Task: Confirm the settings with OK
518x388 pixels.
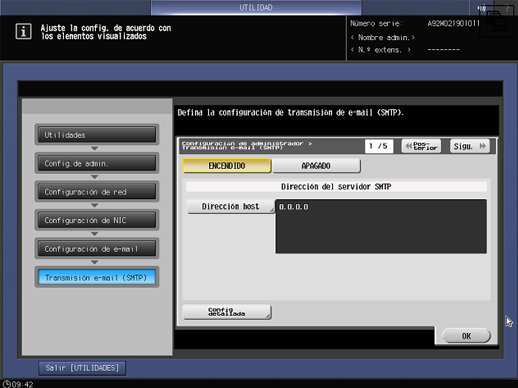Action: [x=466, y=336]
